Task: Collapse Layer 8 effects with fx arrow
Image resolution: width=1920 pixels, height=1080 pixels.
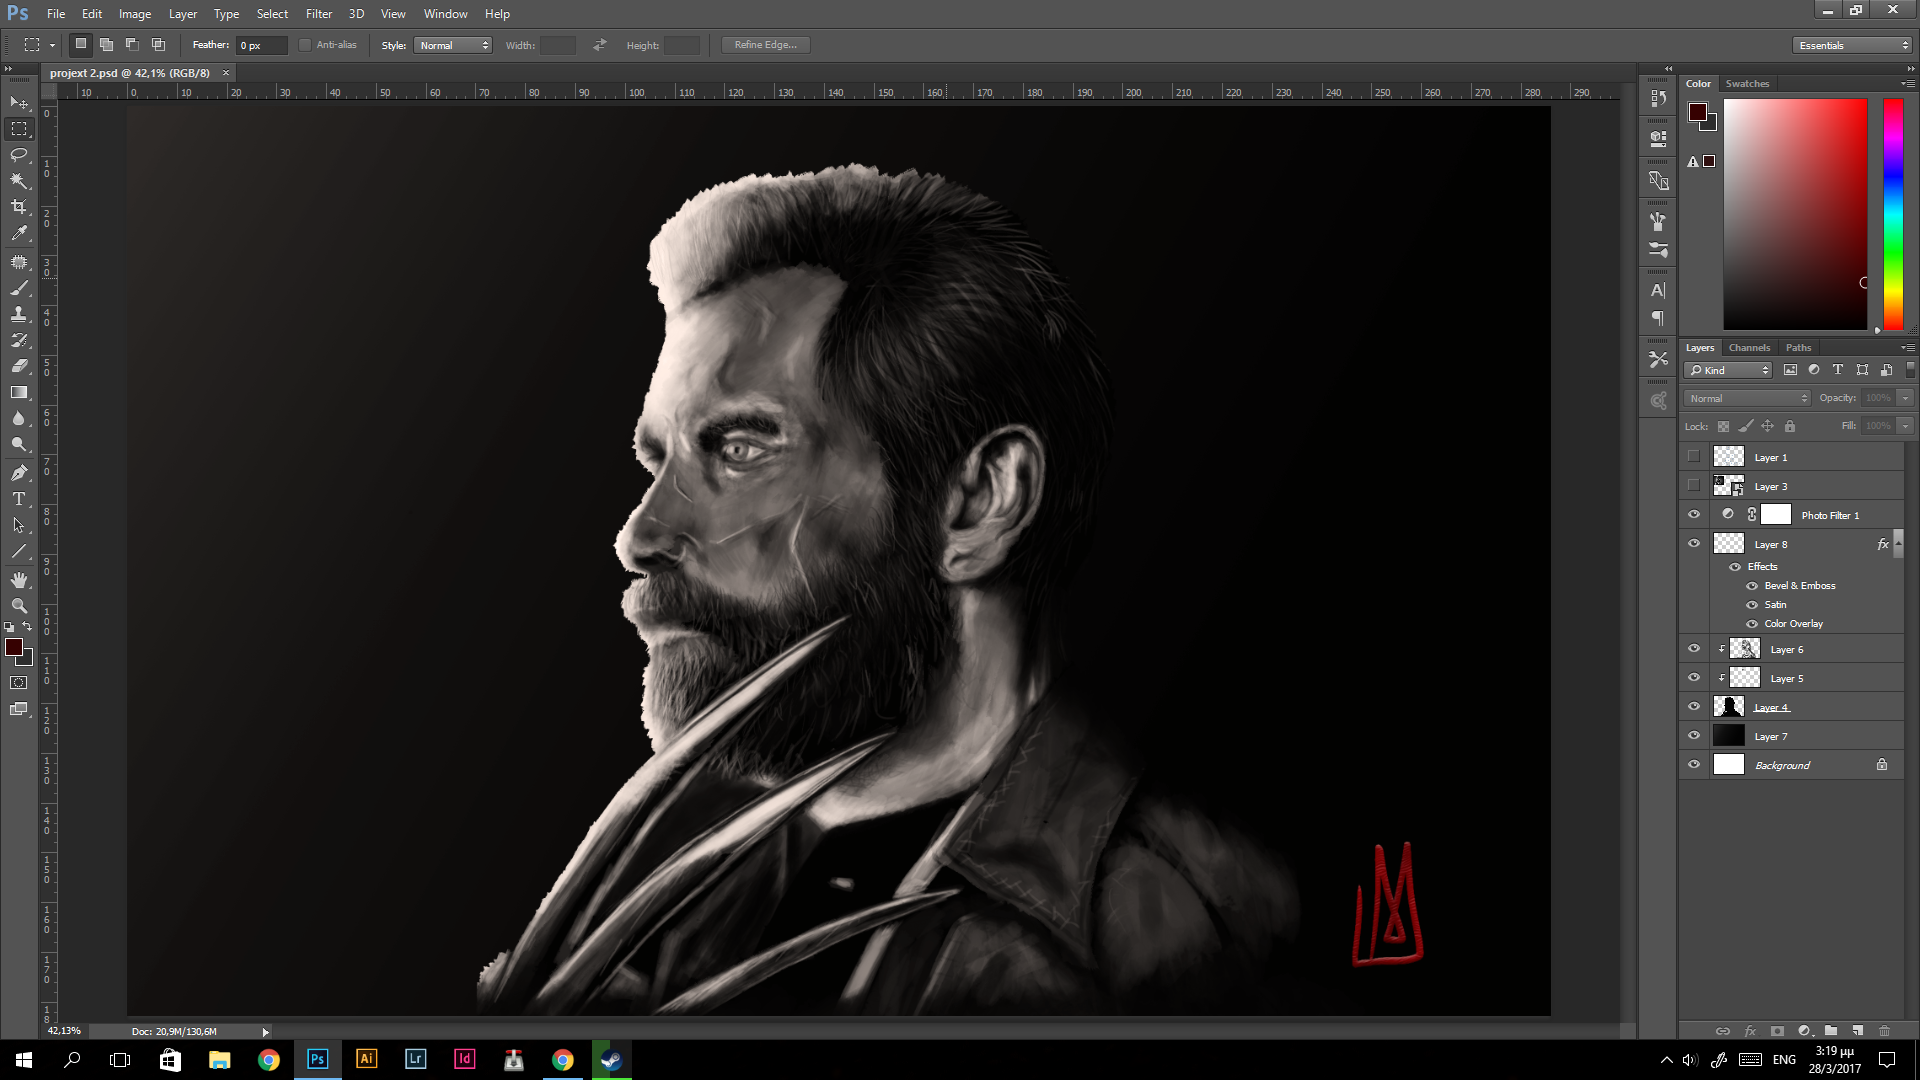Action: click(1899, 544)
